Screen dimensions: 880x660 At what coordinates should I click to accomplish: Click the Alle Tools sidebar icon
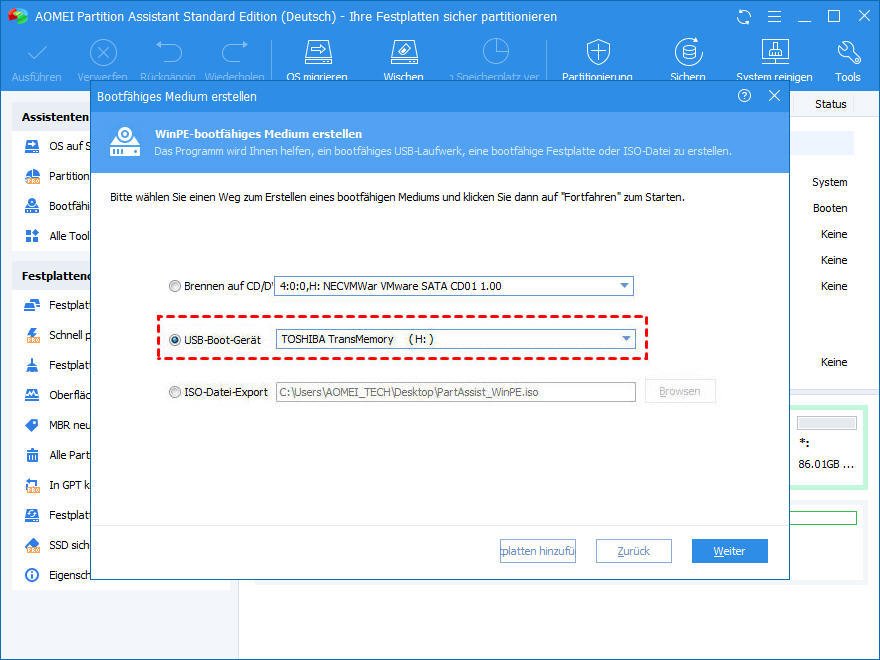pos(32,236)
